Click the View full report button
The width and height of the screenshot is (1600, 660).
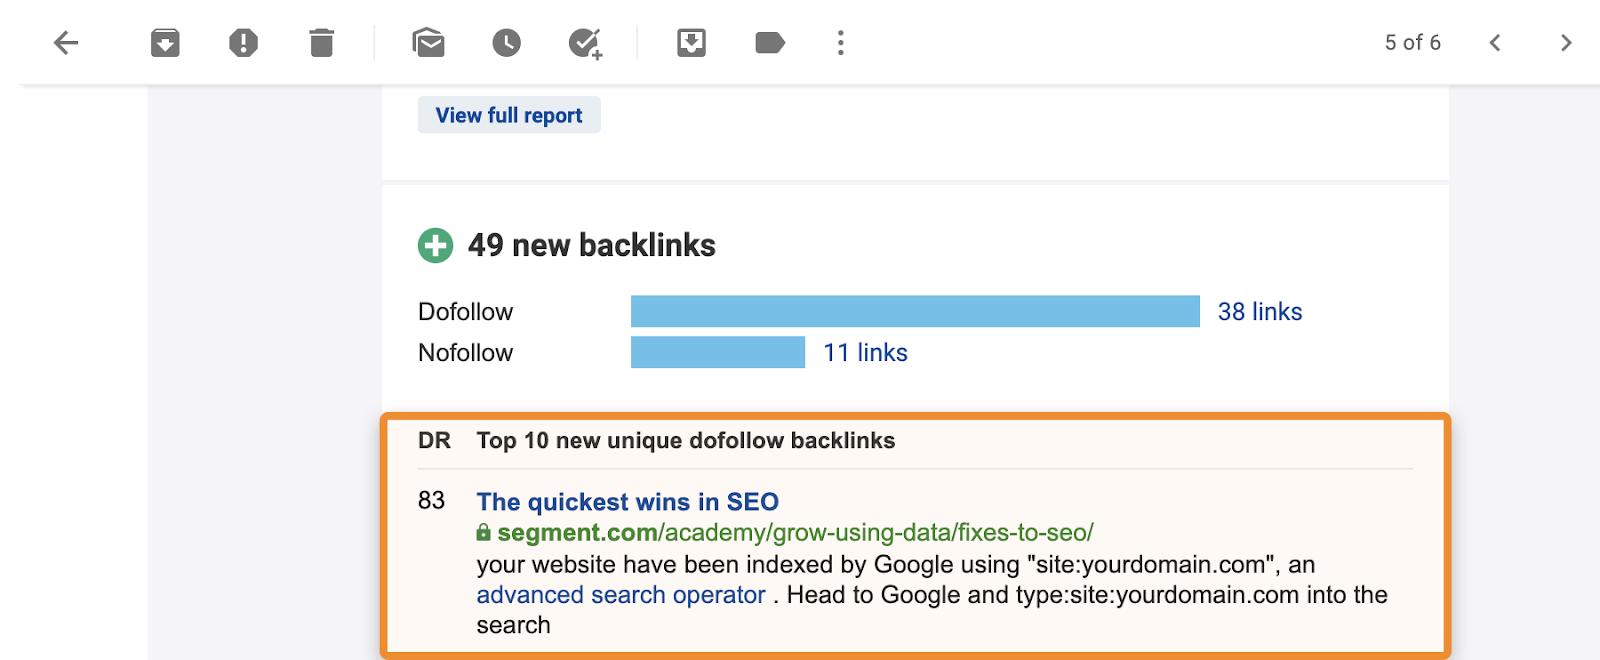508,114
